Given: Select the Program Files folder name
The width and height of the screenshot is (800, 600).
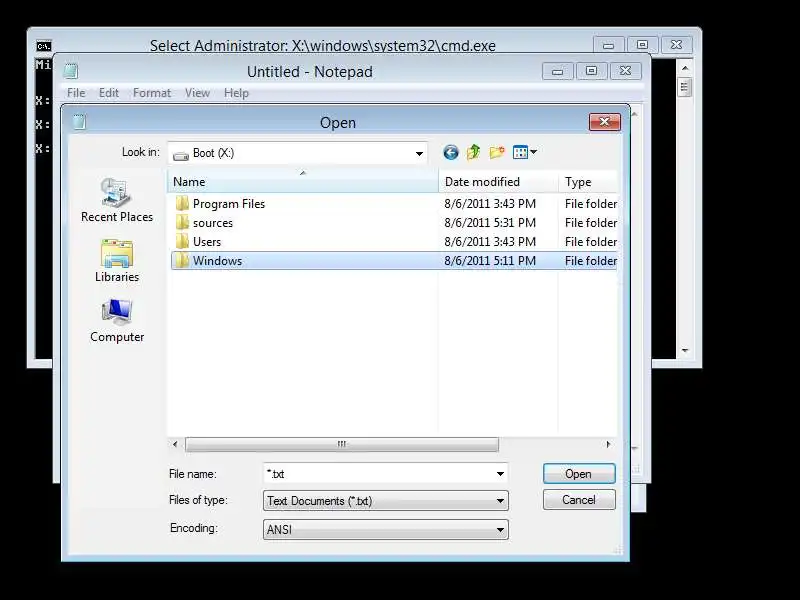Looking at the screenshot, I should (229, 204).
